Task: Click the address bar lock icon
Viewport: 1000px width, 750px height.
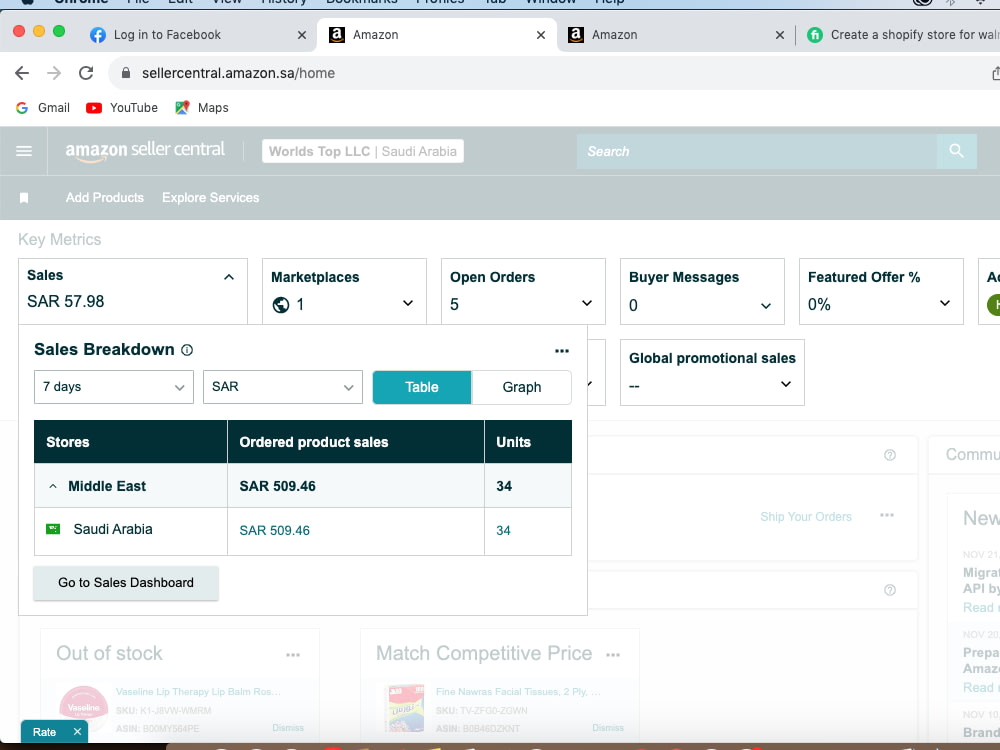Action: tap(126, 73)
